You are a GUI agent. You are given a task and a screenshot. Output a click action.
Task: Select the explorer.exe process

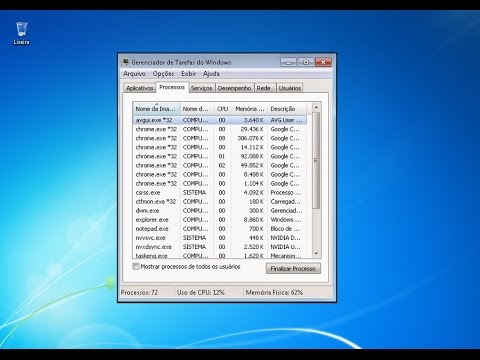tap(219, 220)
